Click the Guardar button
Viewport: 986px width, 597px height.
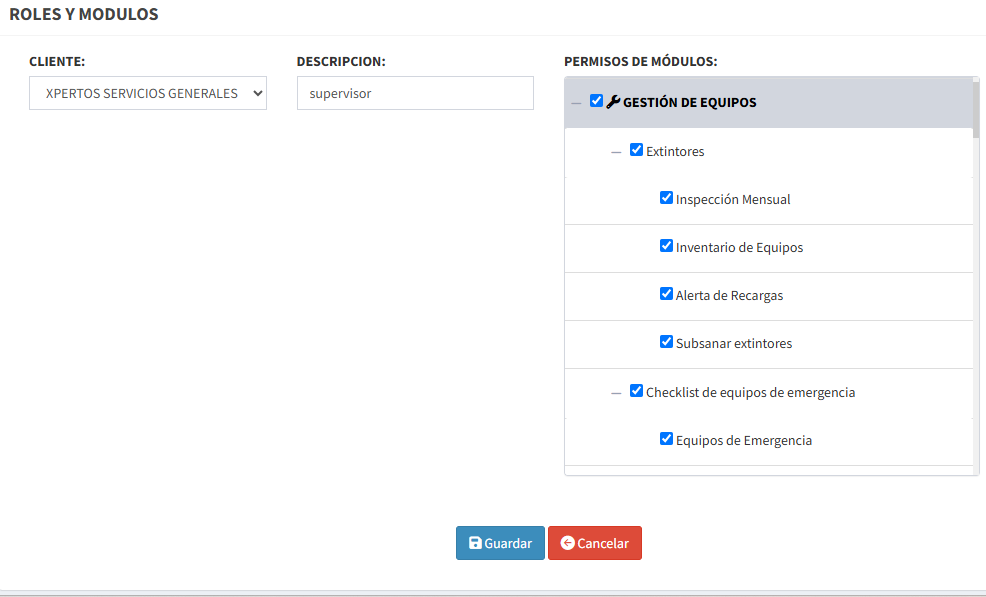(x=500, y=543)
